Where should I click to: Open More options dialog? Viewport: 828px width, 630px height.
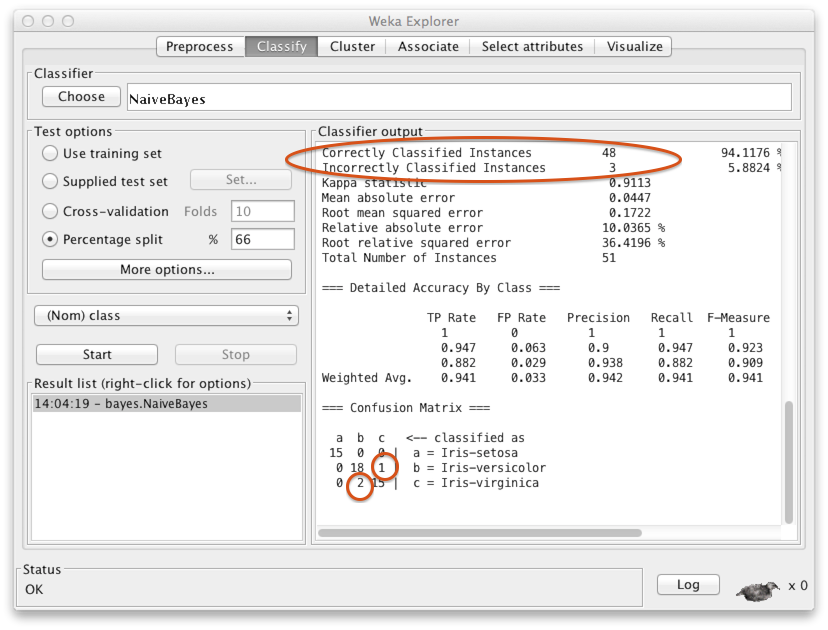click(x=166, y=270)
